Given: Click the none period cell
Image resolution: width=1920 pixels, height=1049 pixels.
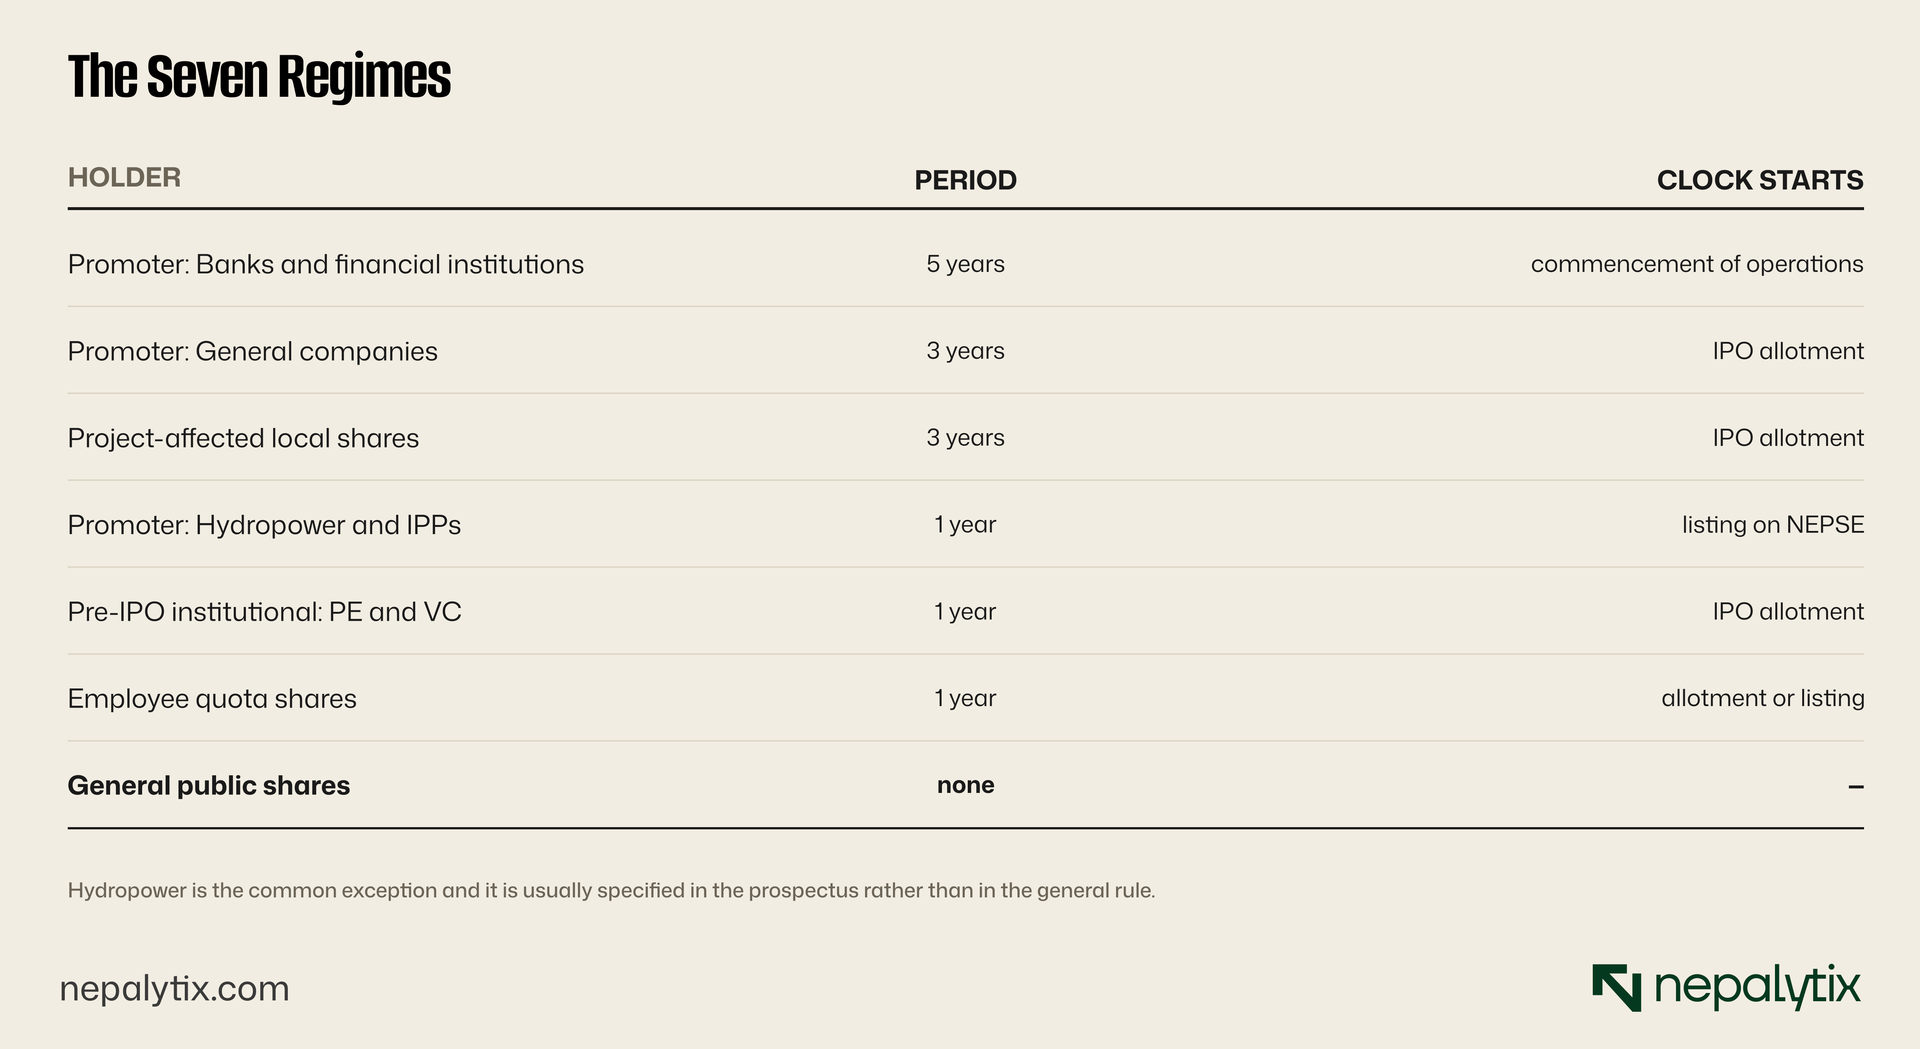Looking at the screenshot, I should [966, 785].
